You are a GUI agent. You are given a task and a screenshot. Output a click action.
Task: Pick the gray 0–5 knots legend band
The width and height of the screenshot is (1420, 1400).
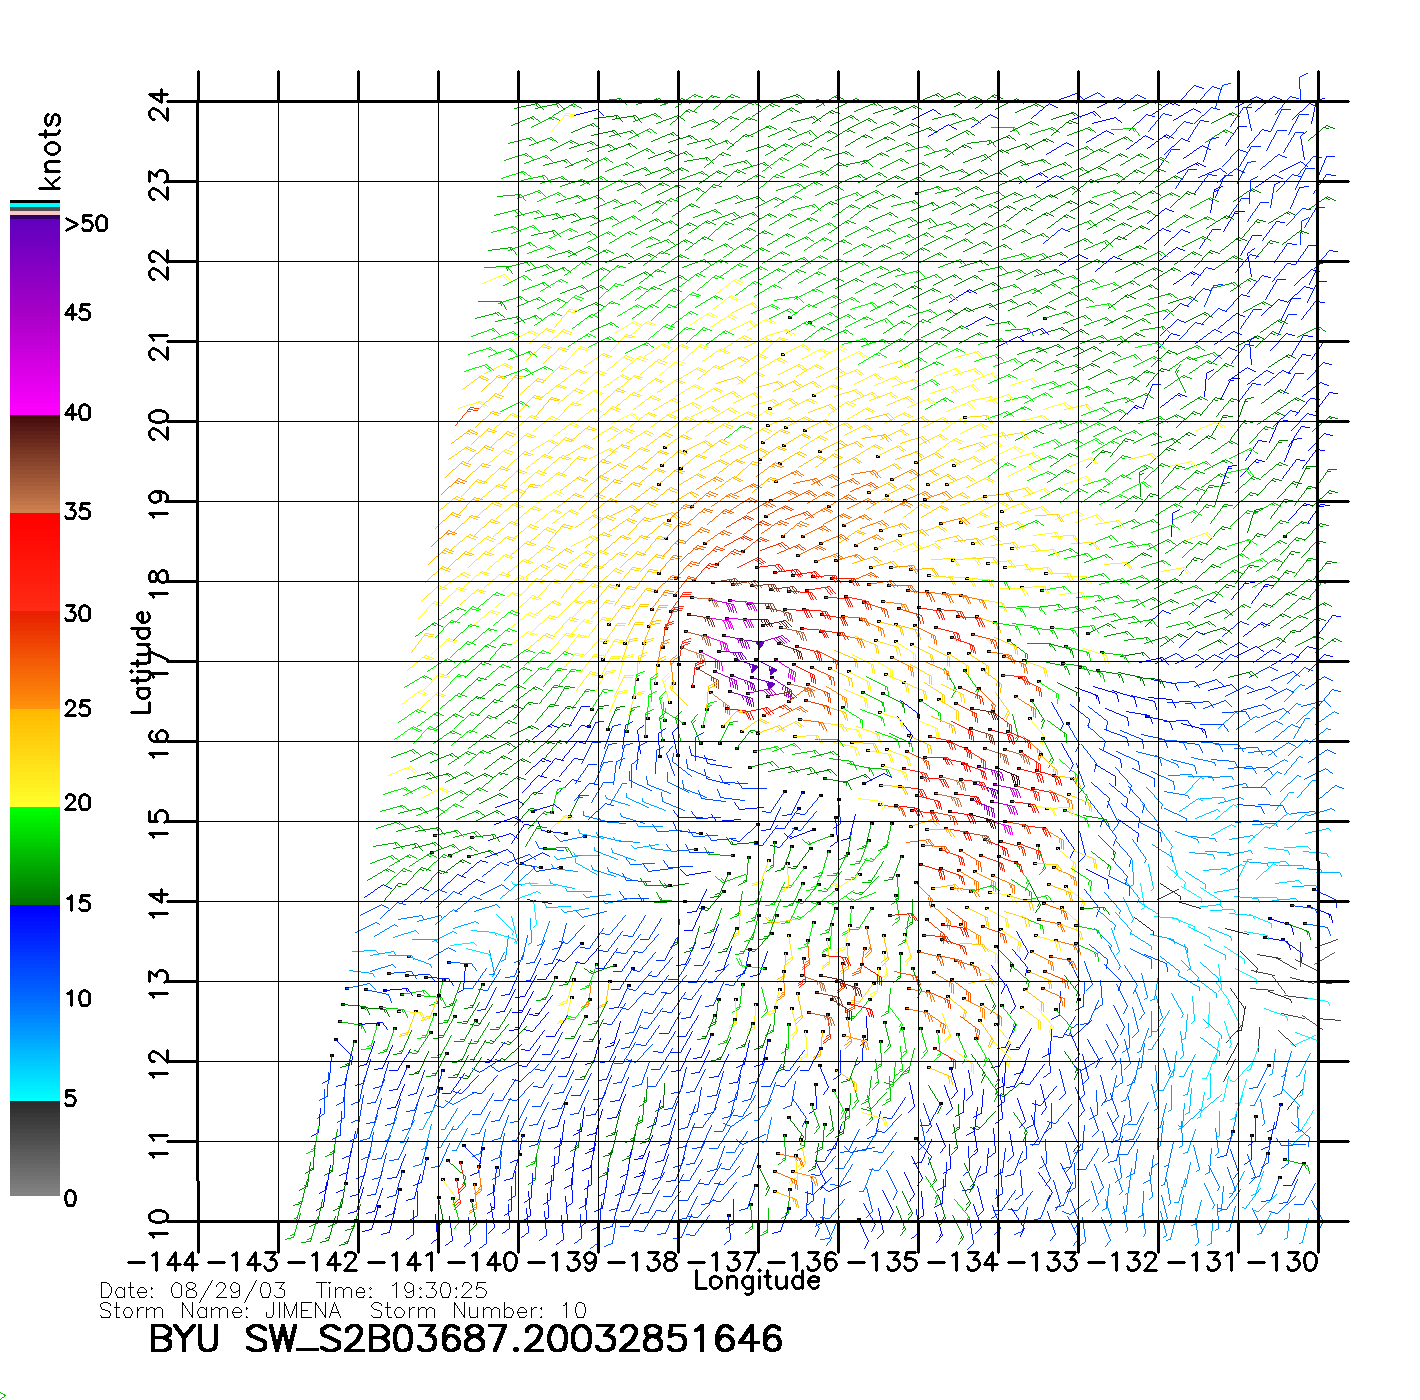[35, 1148]
